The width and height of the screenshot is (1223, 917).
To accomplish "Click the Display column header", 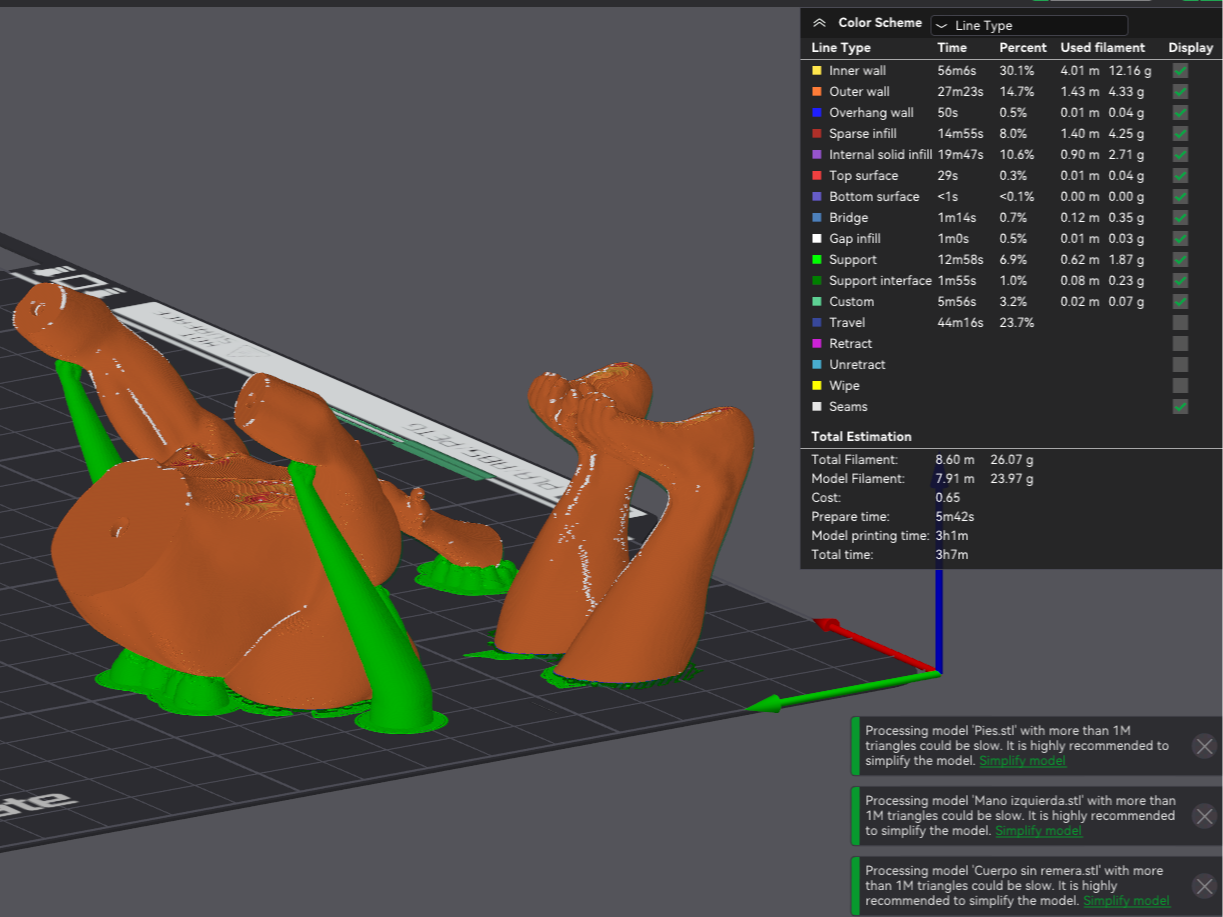I will (1190, 48).
